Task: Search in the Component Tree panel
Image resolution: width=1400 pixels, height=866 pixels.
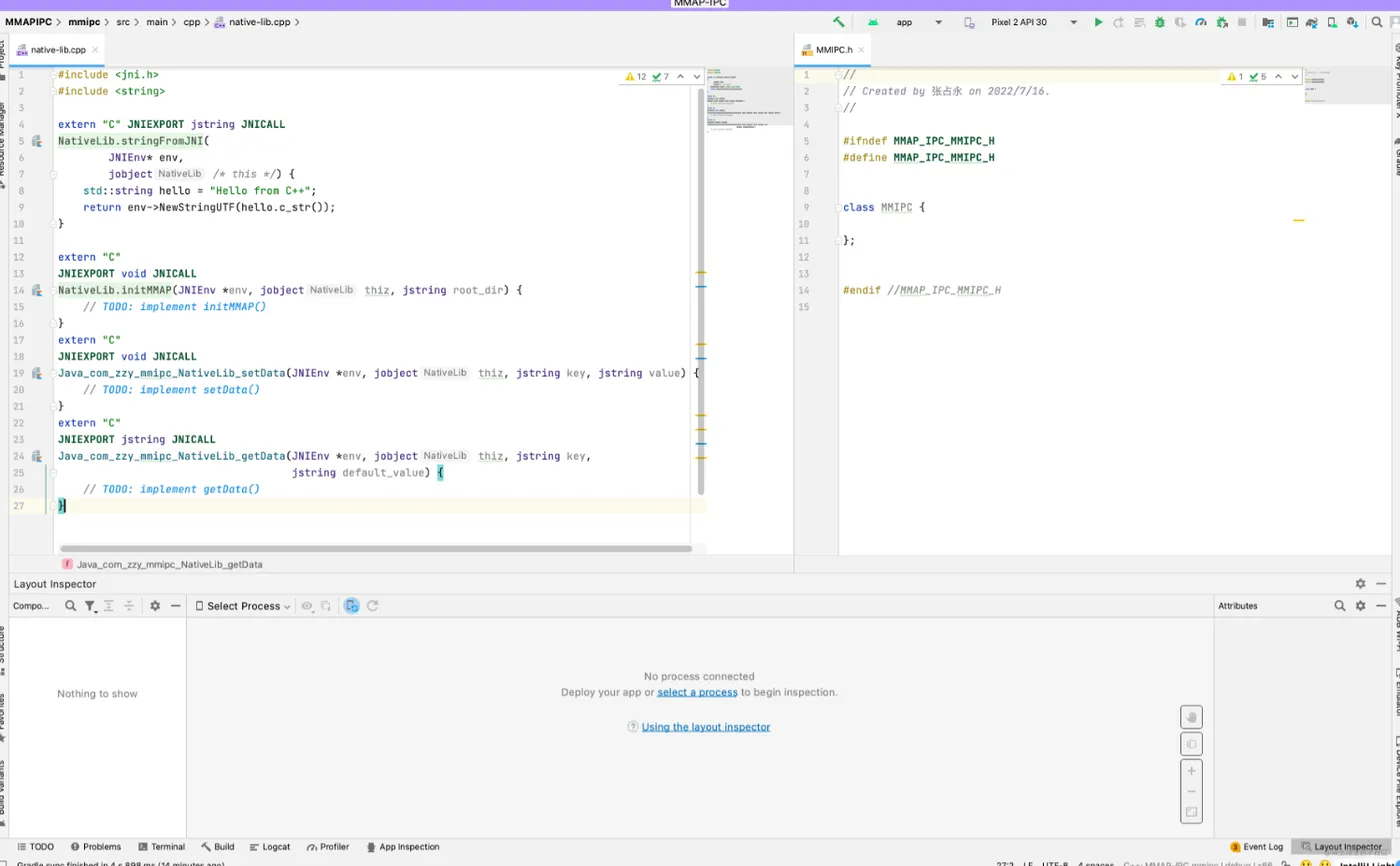Action: [71, 606]
